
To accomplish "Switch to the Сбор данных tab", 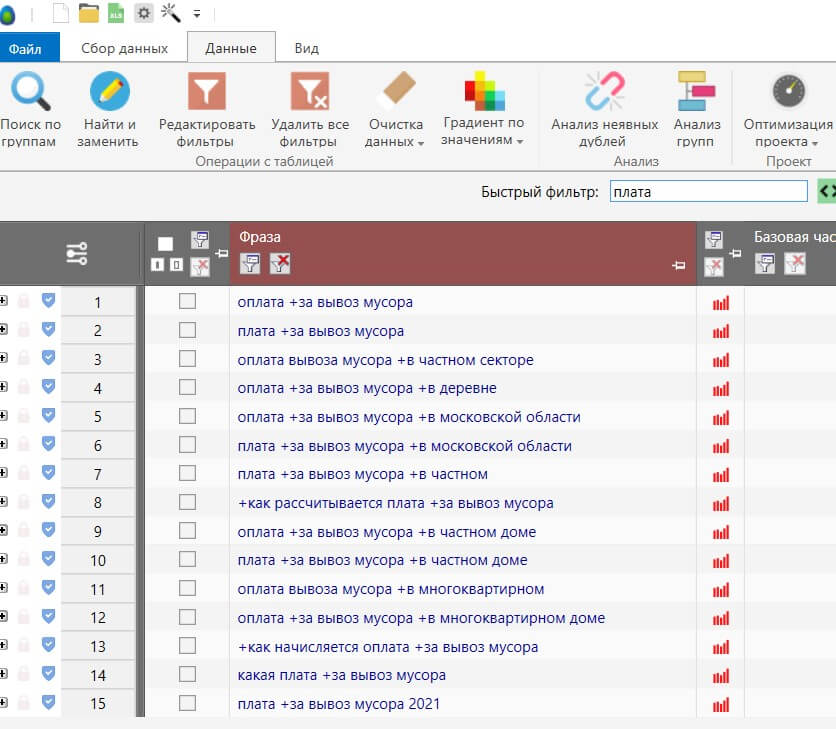I will pyautogui.click(x=124, y=48).
